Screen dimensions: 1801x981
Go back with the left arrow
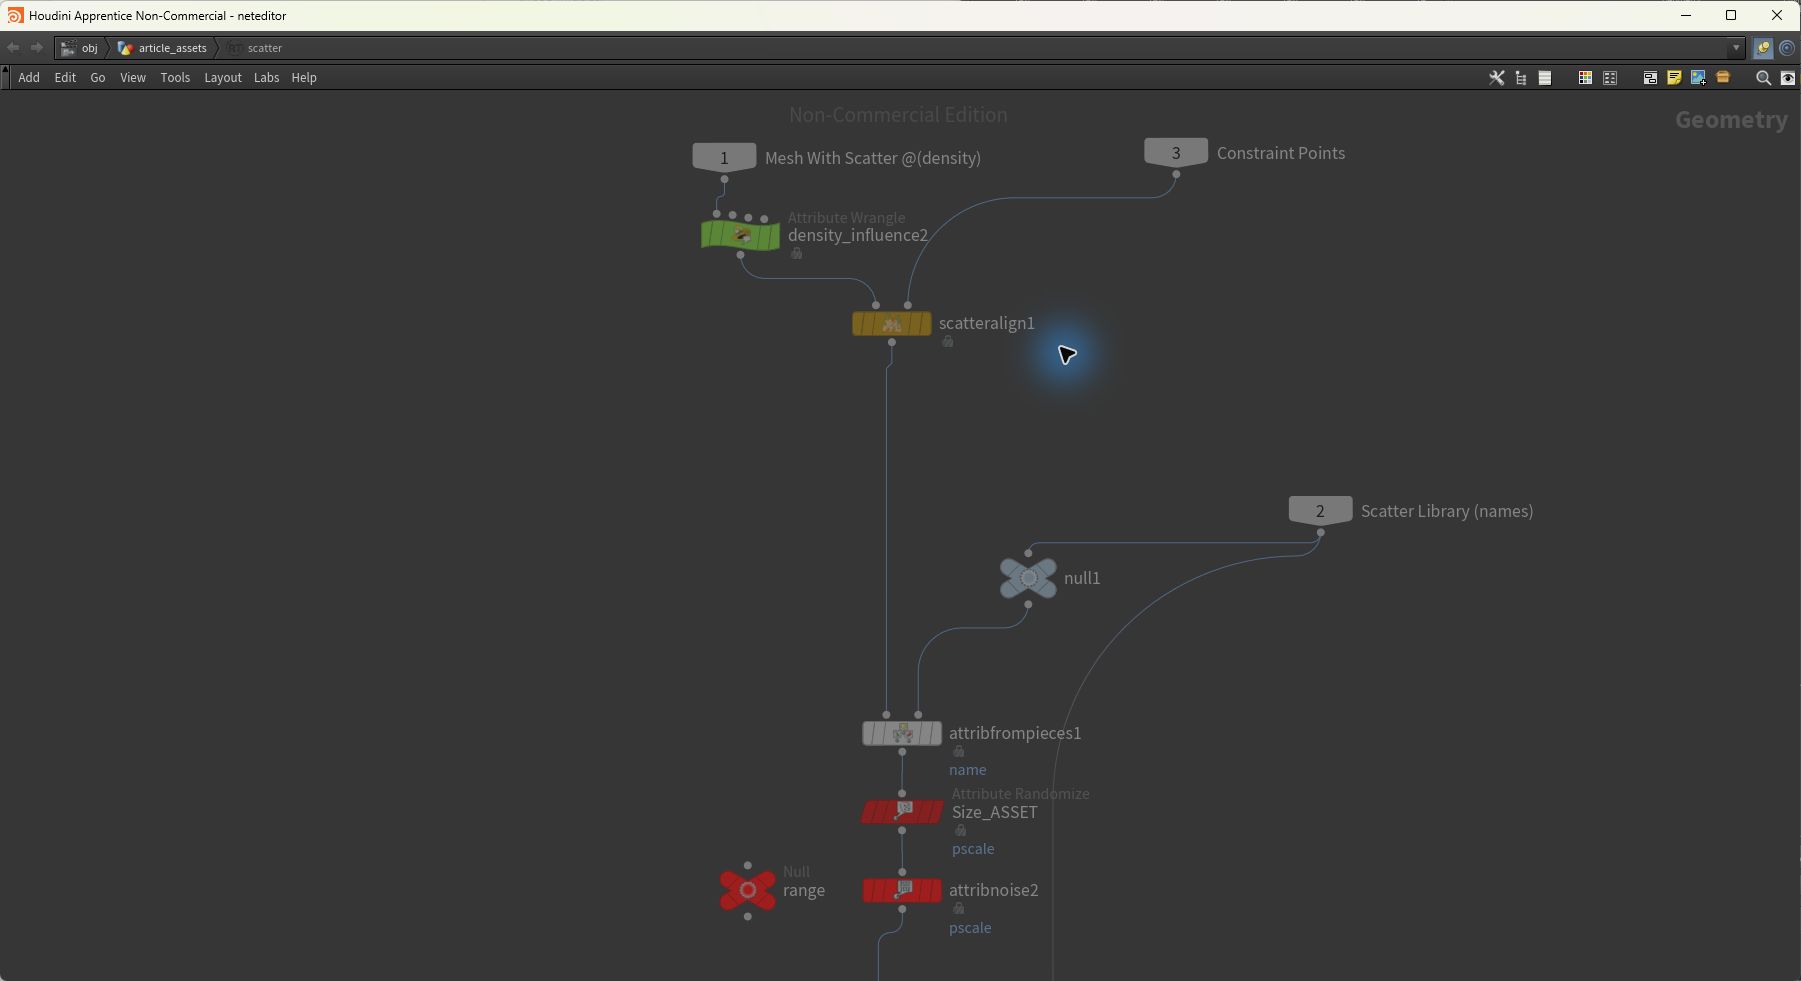(13, 48)
